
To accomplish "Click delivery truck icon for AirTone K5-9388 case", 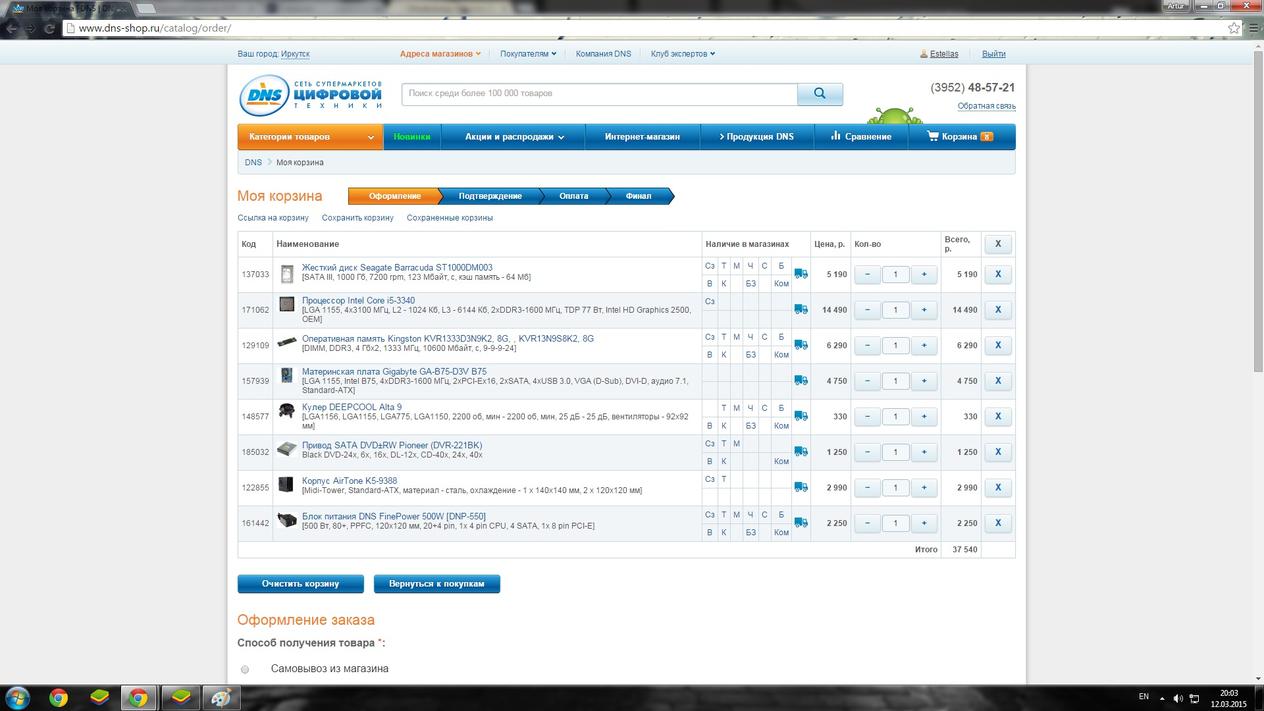I will tap(801, 487).
